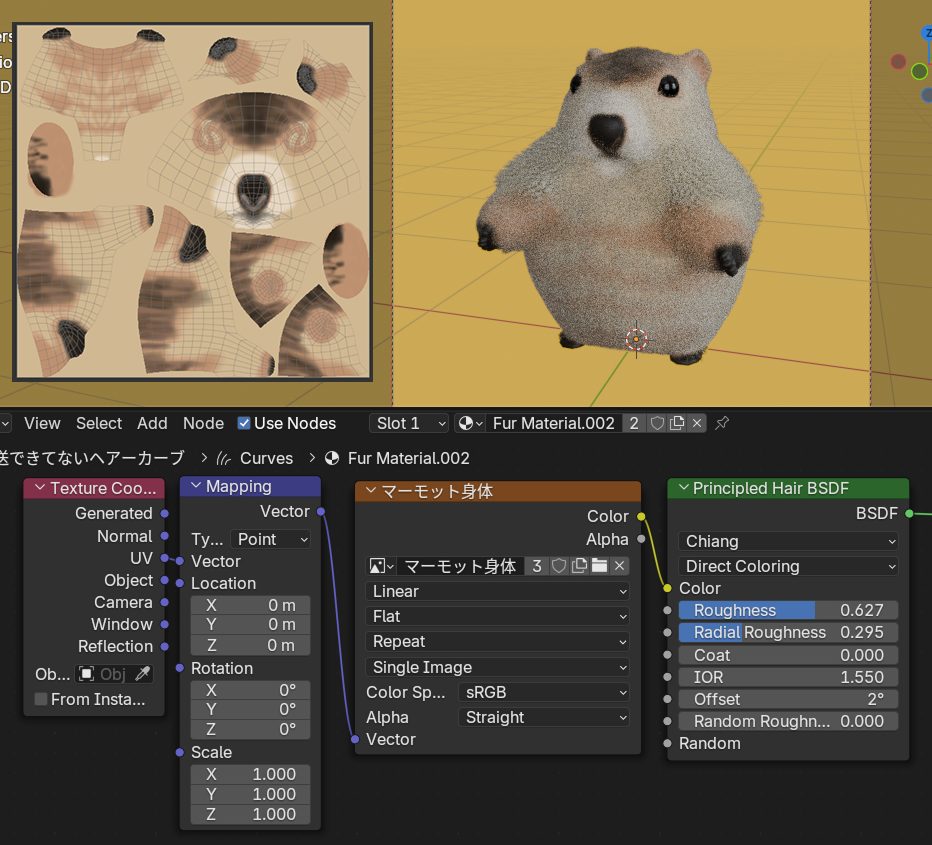The height and width of the screenshot is (845, 932).
Task: Unlink Fur Material.002 with the X icon
Action: pos(697,423)
